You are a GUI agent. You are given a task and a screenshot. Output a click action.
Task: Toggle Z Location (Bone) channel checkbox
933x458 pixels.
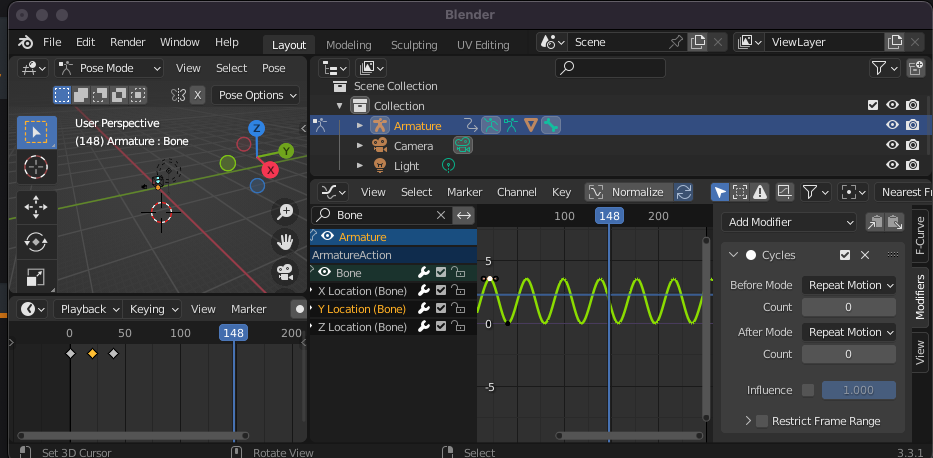coord(441,327)
